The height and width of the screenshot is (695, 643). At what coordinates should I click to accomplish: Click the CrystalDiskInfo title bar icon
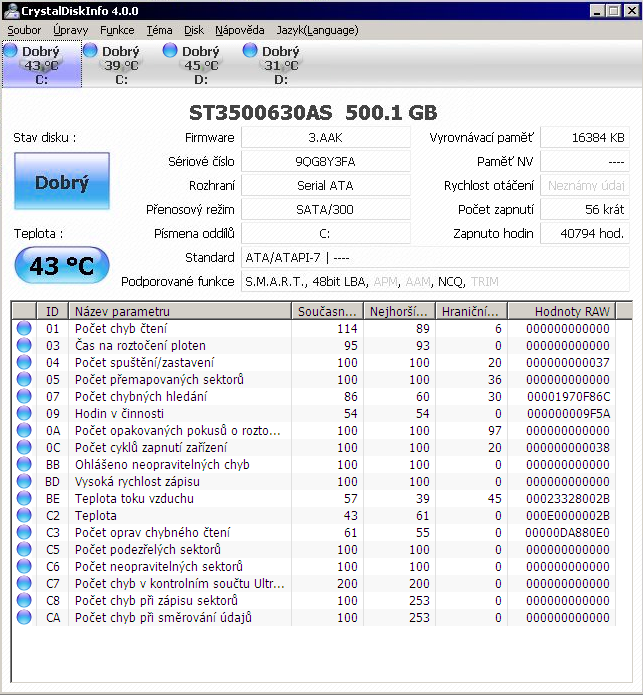click(11, 11)
